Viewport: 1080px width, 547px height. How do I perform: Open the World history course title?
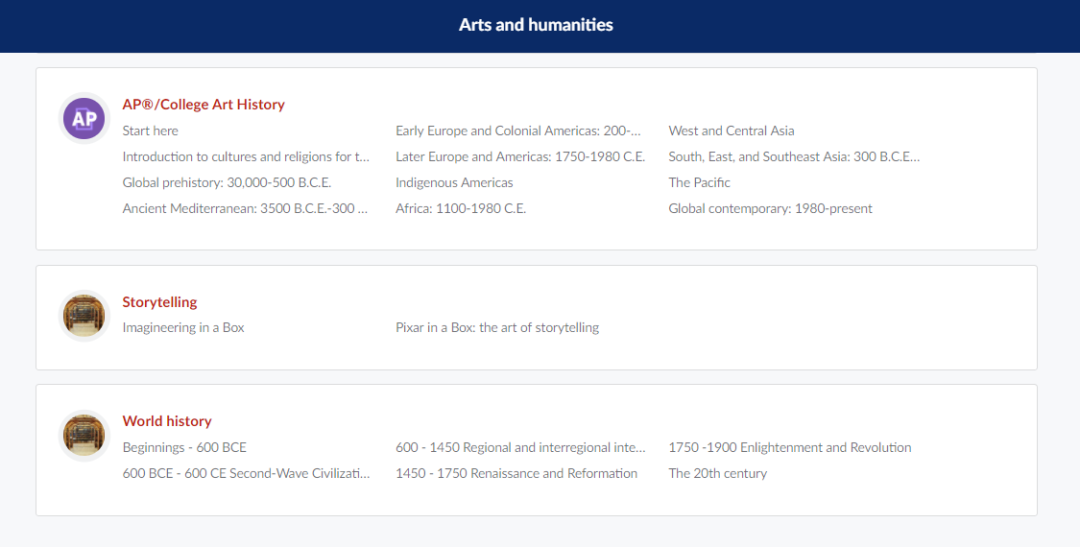pyautogui.click(x=167, y=421)
